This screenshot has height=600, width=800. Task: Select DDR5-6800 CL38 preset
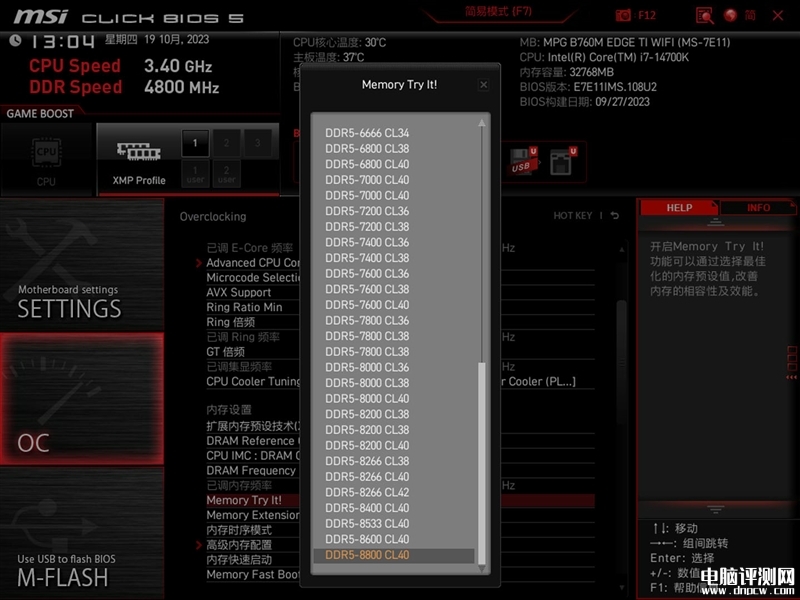[367, 148]
